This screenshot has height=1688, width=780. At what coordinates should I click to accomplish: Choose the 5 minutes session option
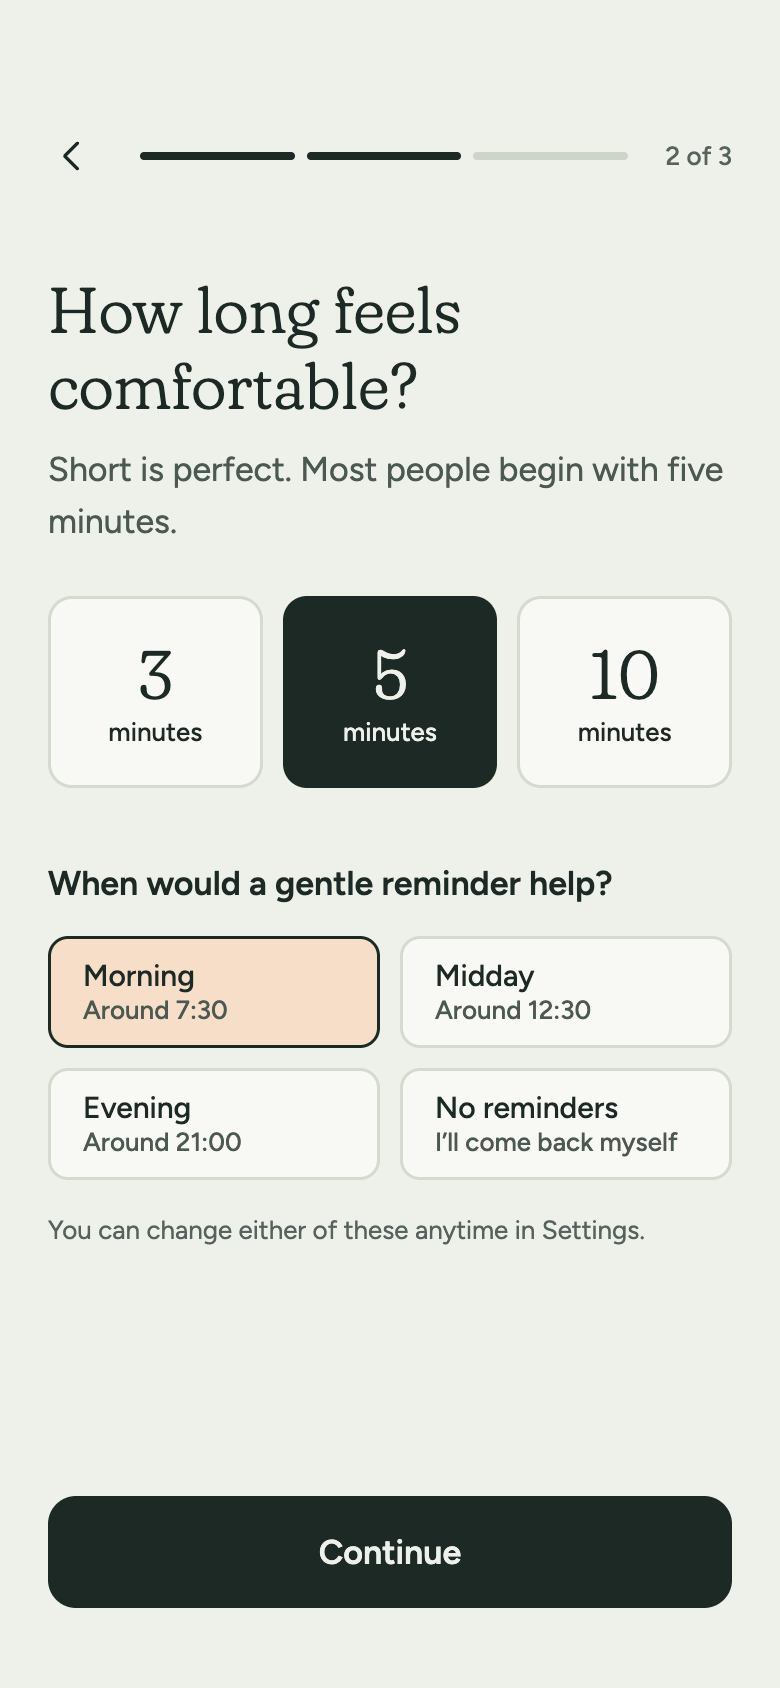point(390,692)
